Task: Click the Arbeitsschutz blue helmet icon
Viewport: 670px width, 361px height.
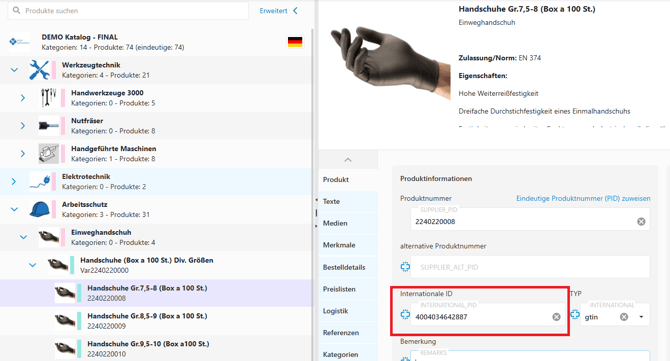Action: [x=39, y=209]
